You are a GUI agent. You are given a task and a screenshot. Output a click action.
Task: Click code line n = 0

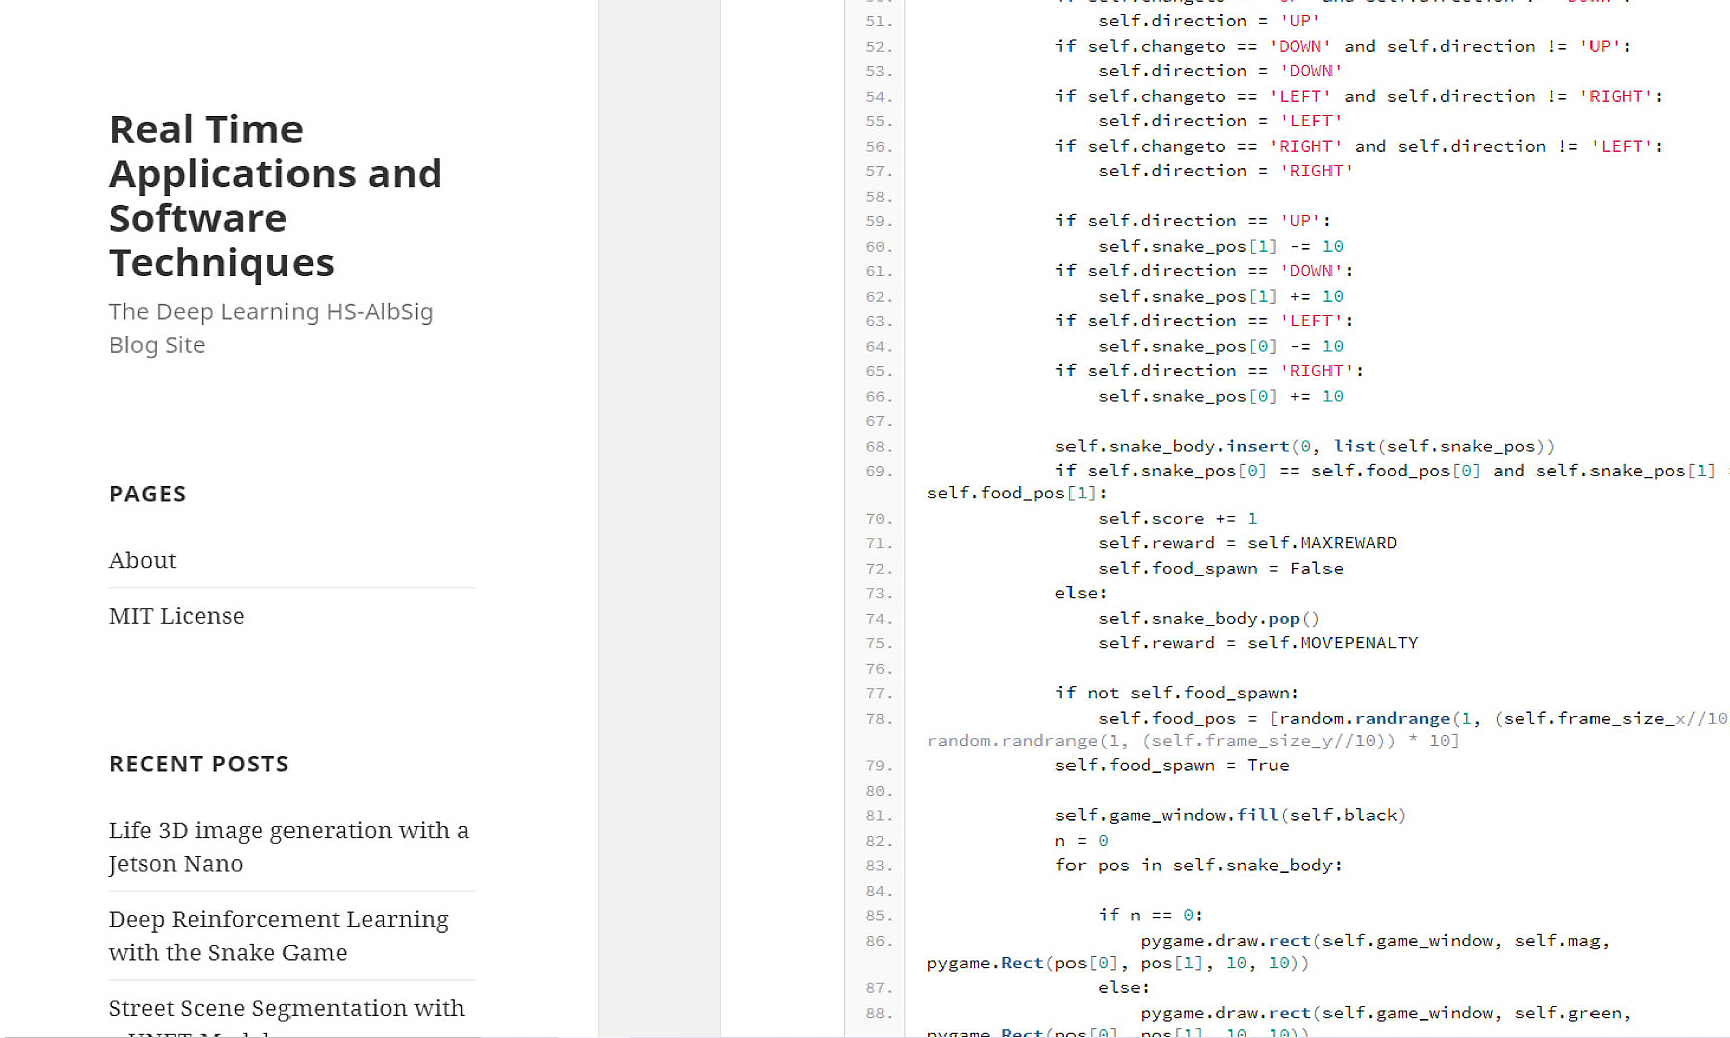tap(1081, 841)
